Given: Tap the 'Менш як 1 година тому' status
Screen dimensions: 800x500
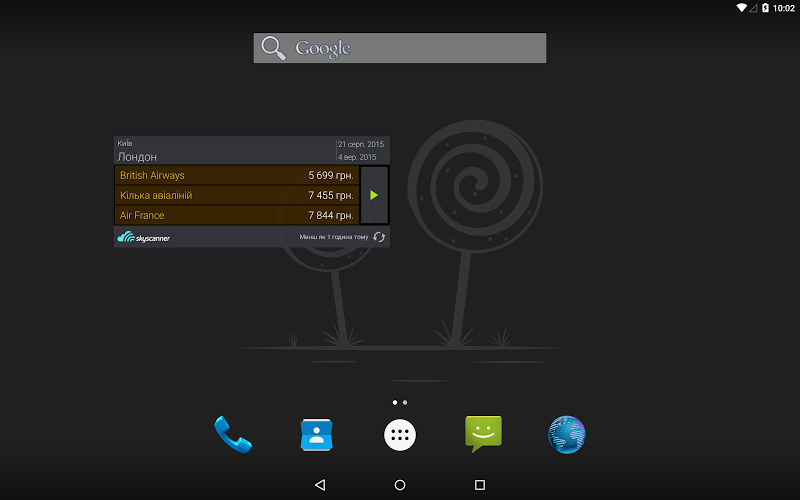Looking at the screenshot, I should [x=334, y=237].
